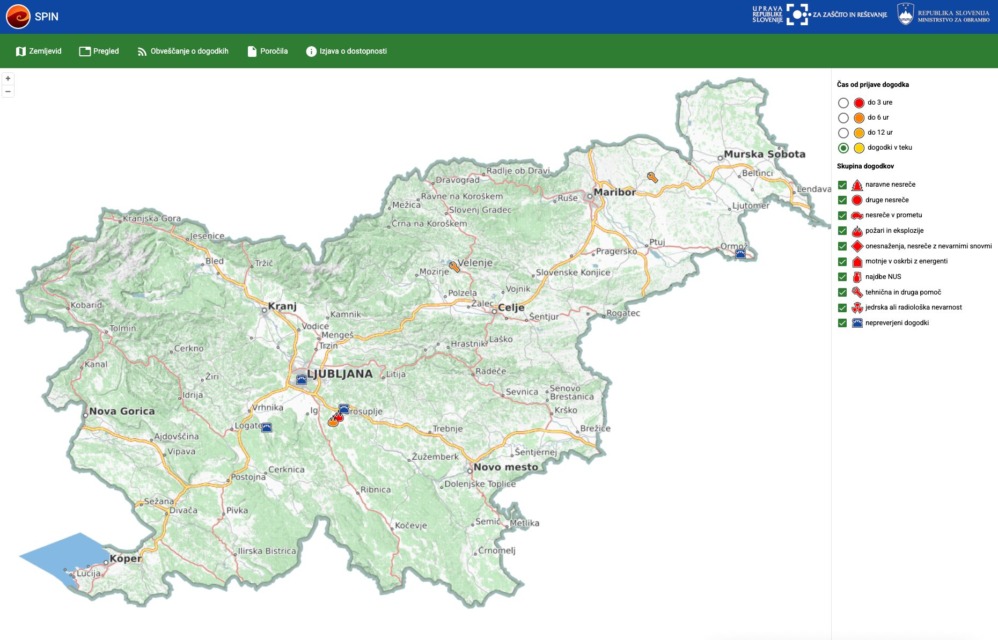Uncheck the druge nesreče checkbox

842,200
